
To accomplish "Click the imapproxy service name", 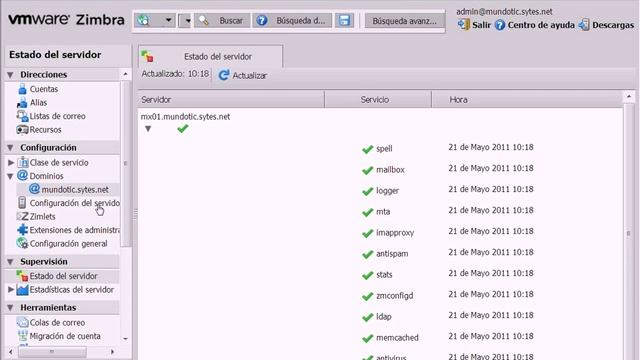I will point(395,233).
